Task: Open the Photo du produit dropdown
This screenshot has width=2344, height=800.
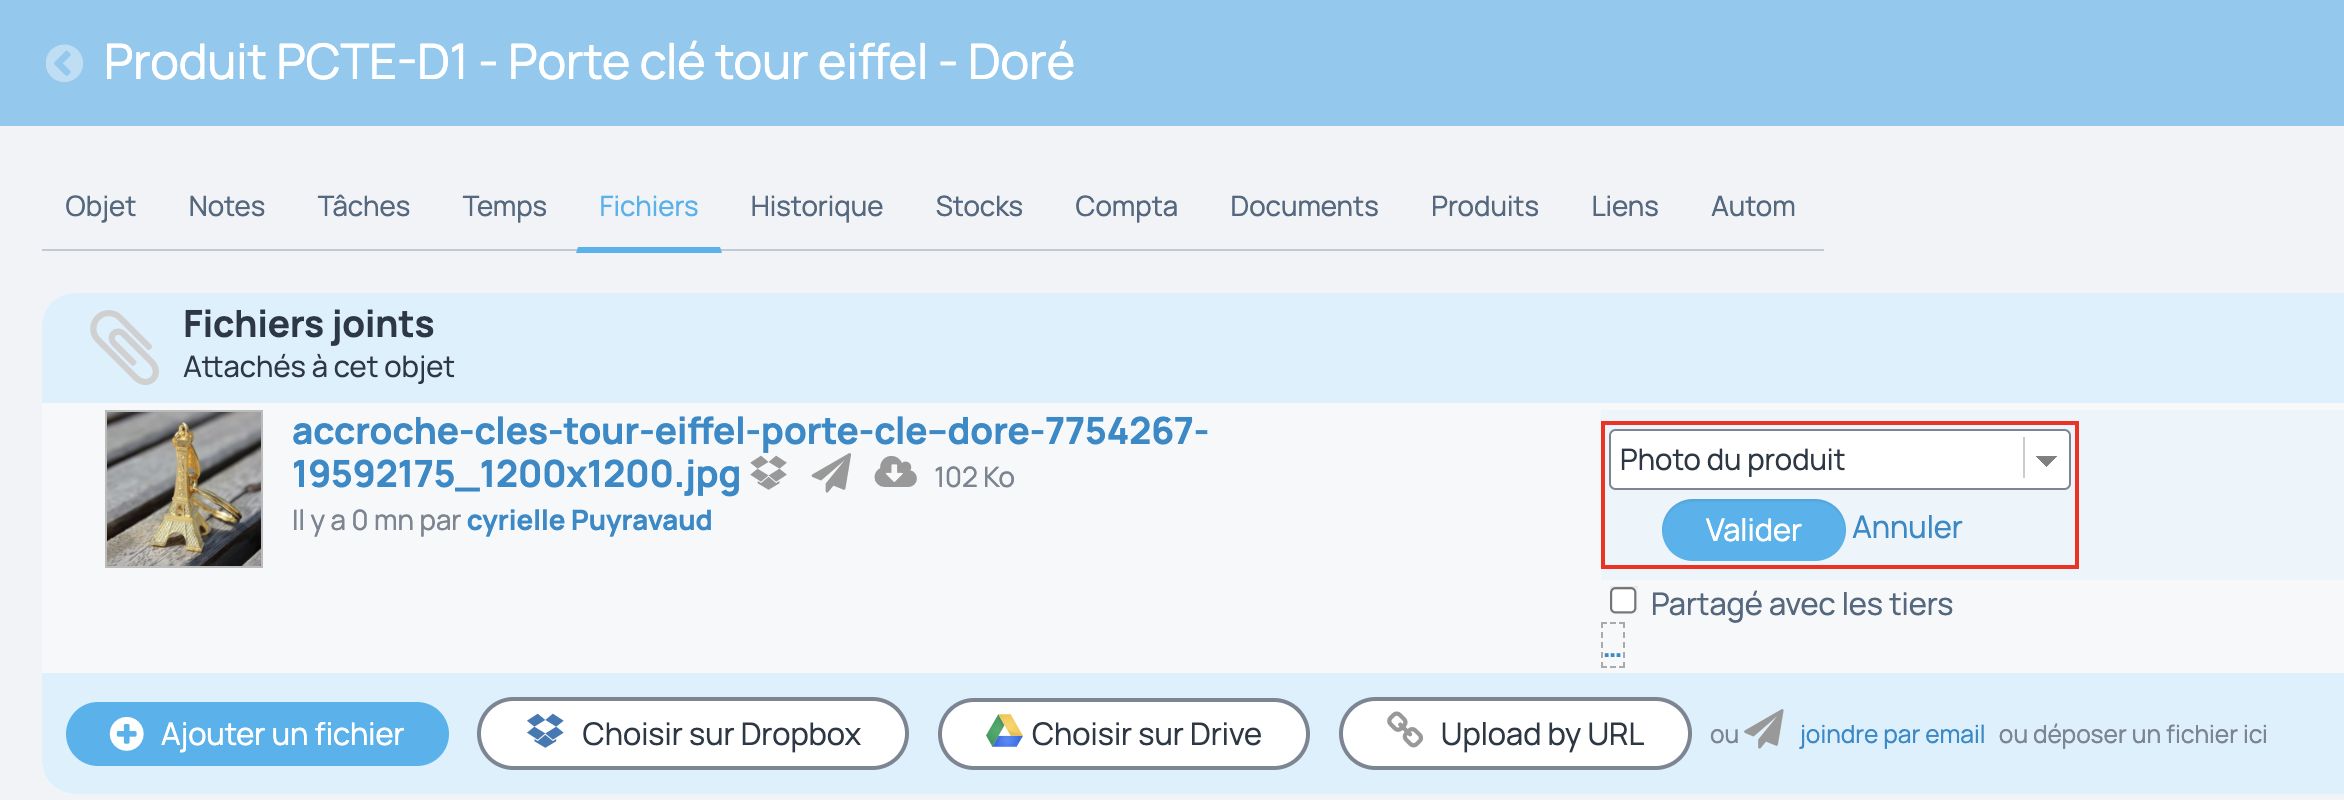Action: click(x=1839, y=460)
